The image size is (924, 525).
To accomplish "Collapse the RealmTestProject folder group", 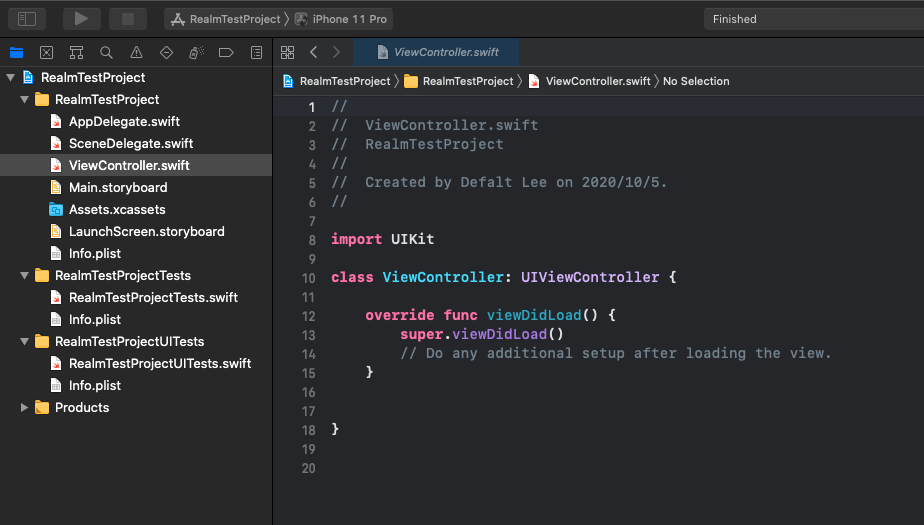I will pyautogui.click(x=24, y=100).
